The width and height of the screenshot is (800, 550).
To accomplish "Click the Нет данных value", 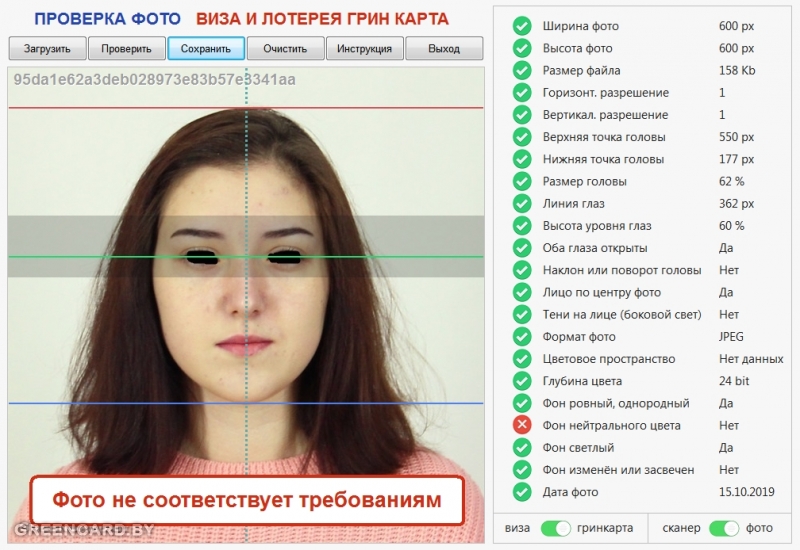I will (x=751, y=359).
